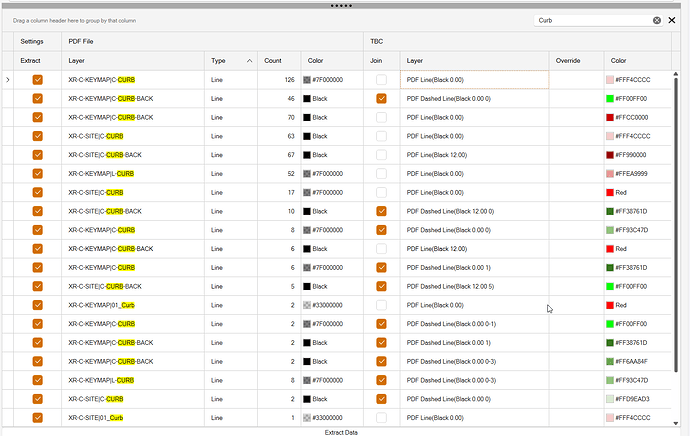Click the #7F000000 color icon in the 126-count row
The image size is (690, 436).
[x=307, y=79]
